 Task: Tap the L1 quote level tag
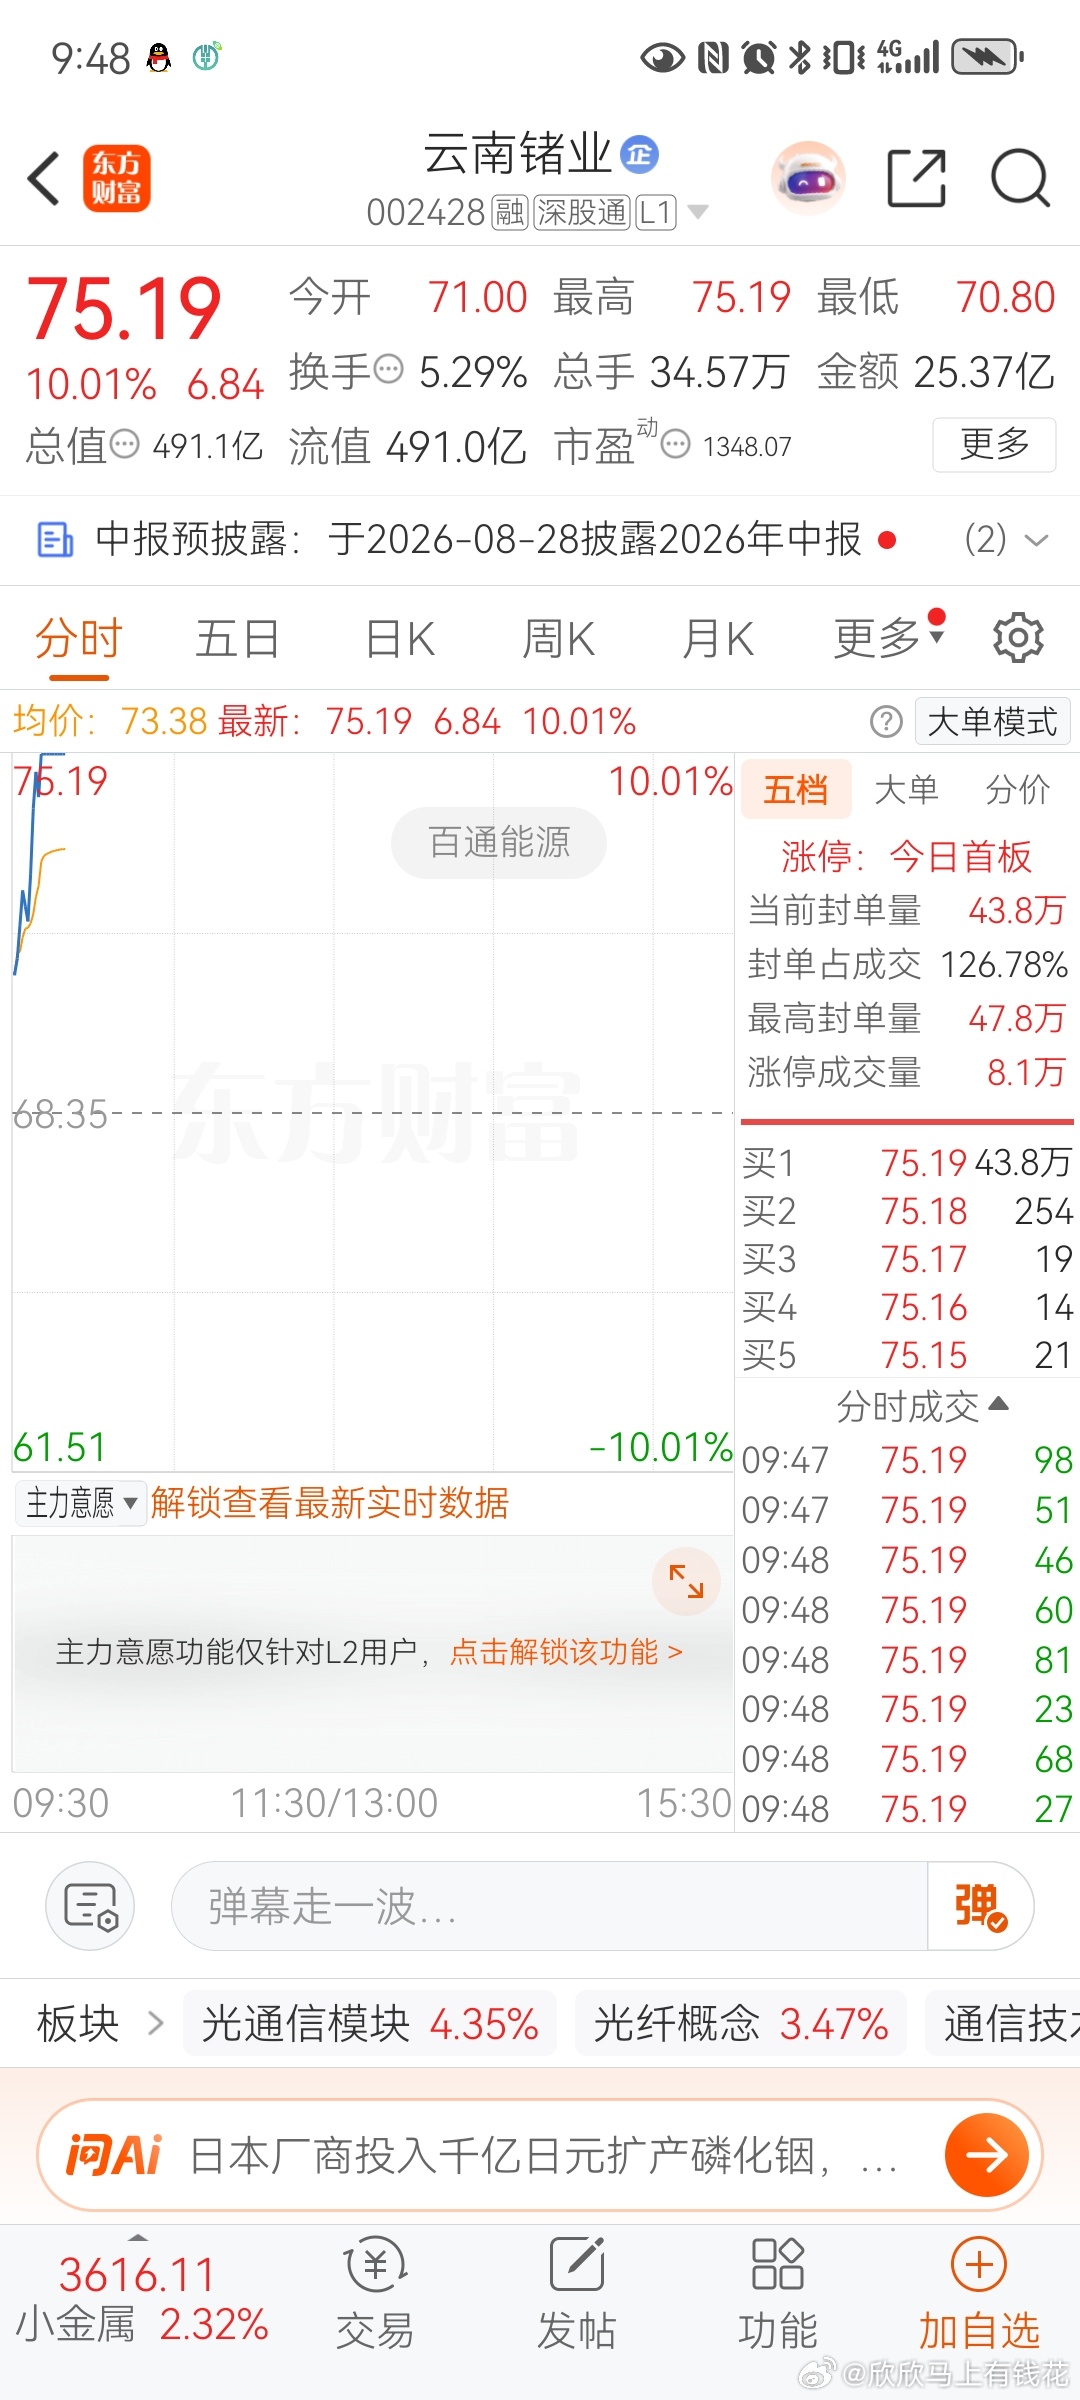tap(657, 212)
